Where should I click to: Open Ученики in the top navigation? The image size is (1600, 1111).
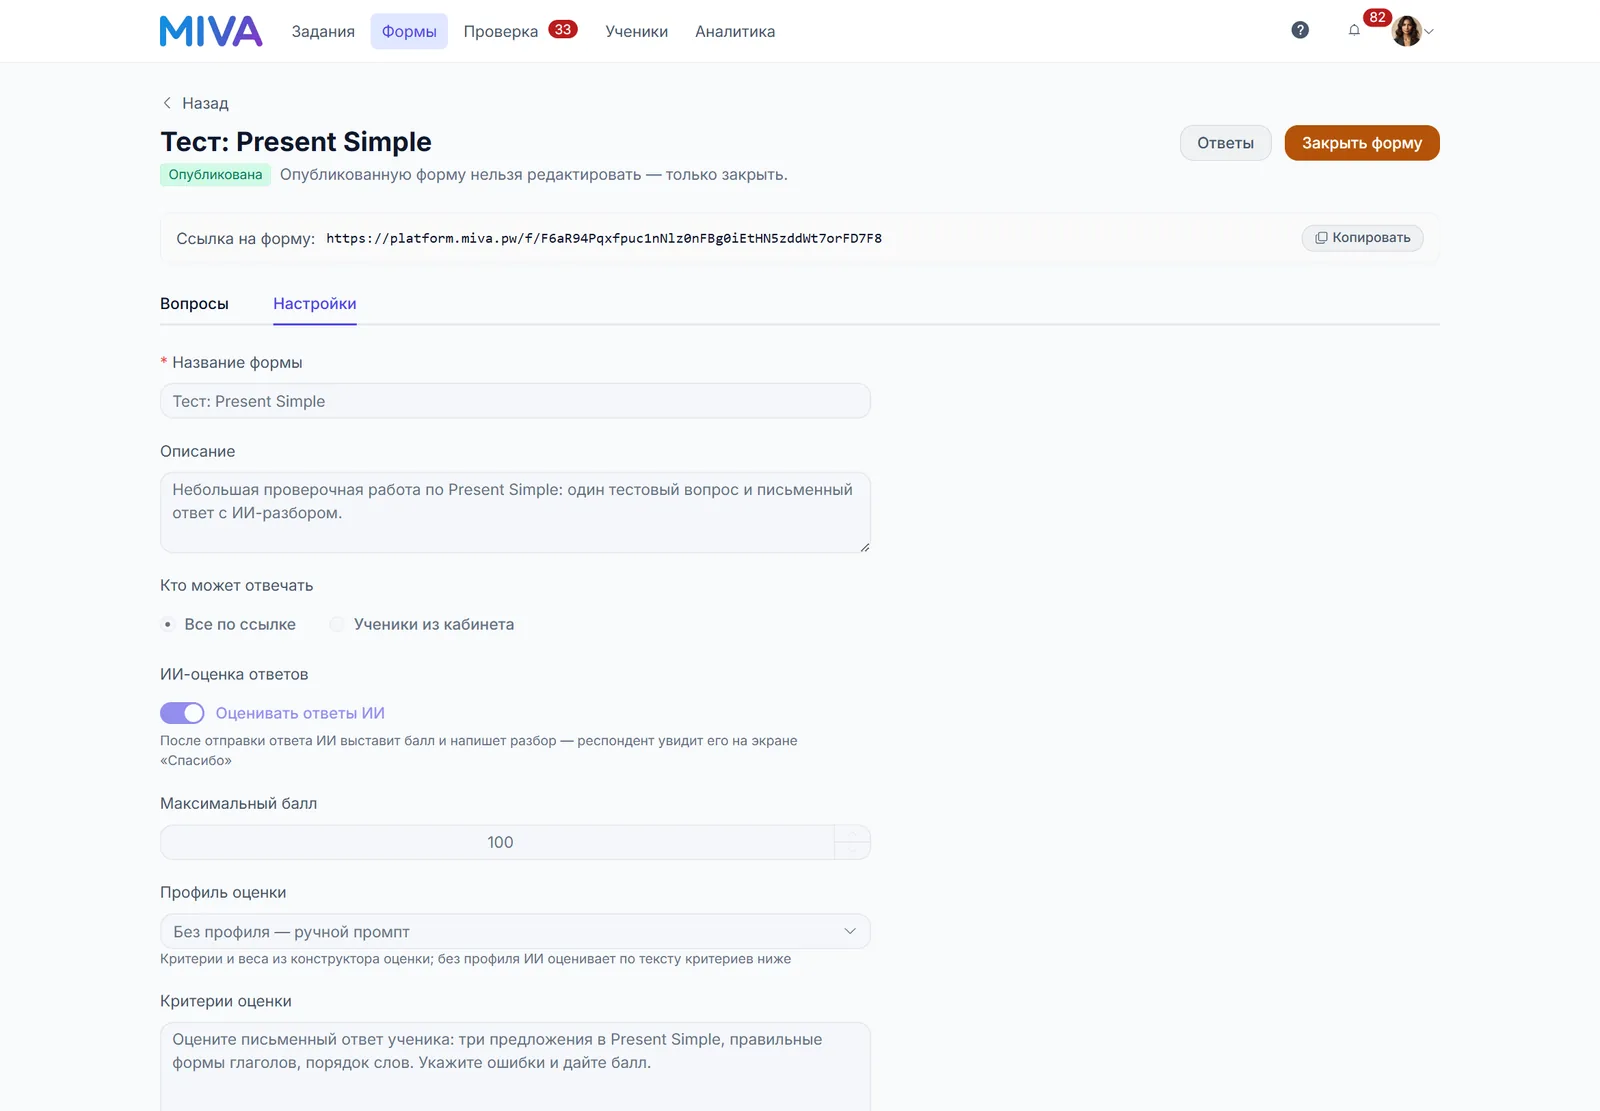(x=636, y=31)
